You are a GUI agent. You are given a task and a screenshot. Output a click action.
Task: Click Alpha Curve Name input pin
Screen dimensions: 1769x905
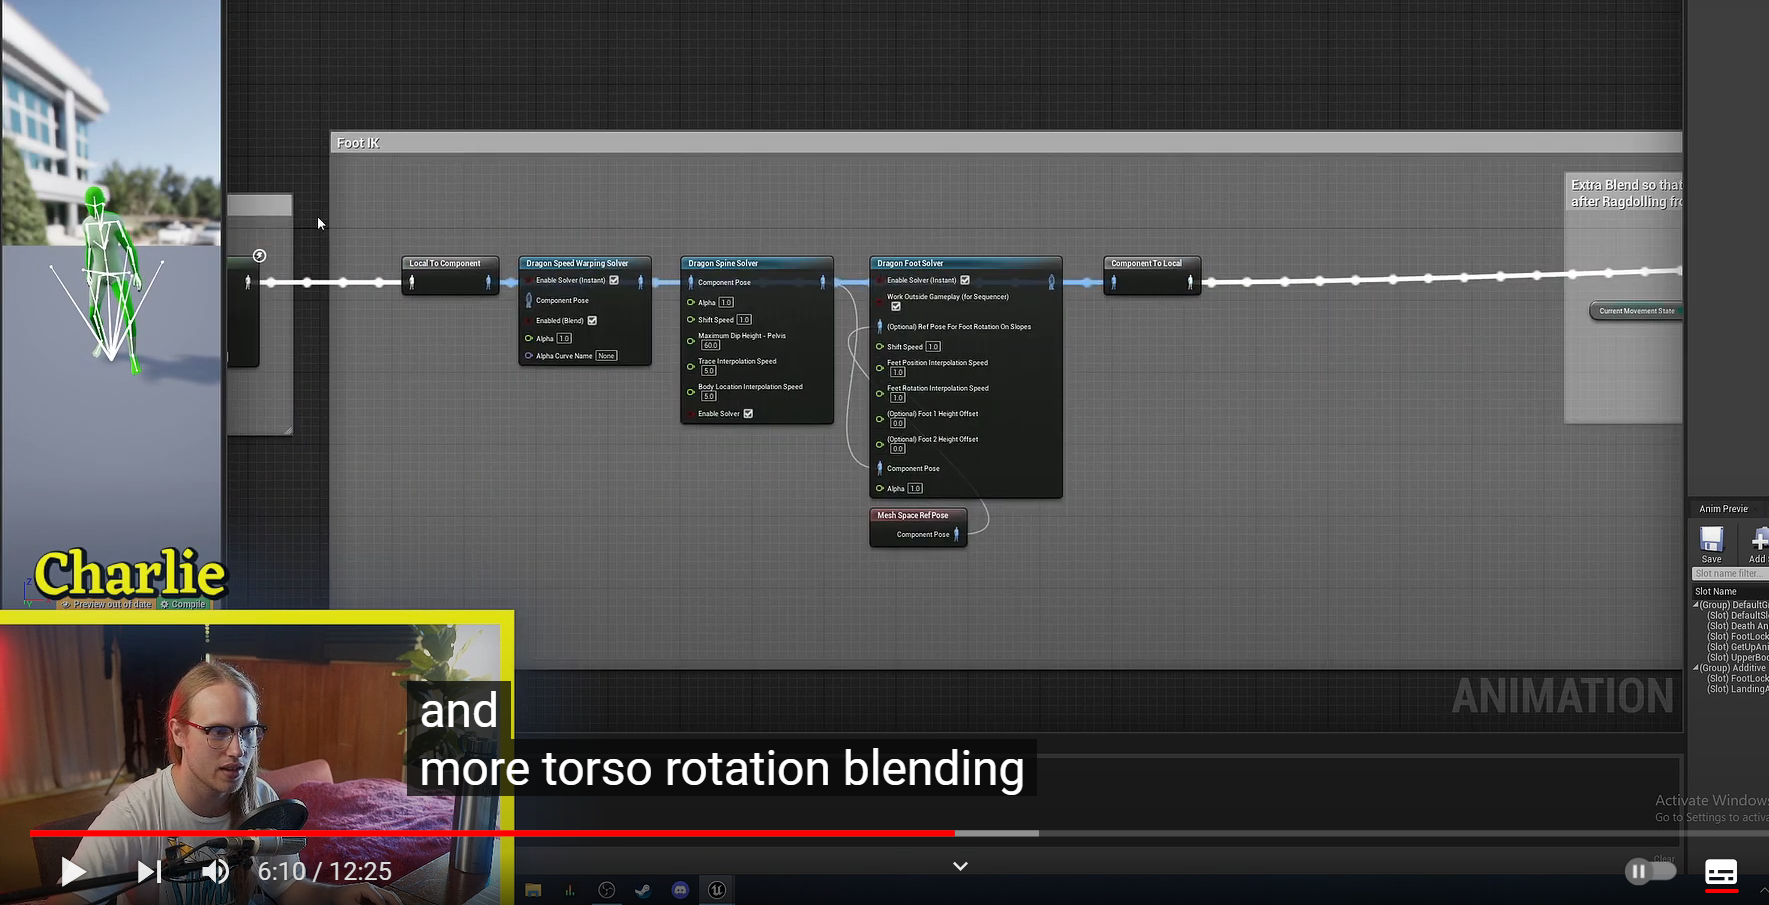528,355
